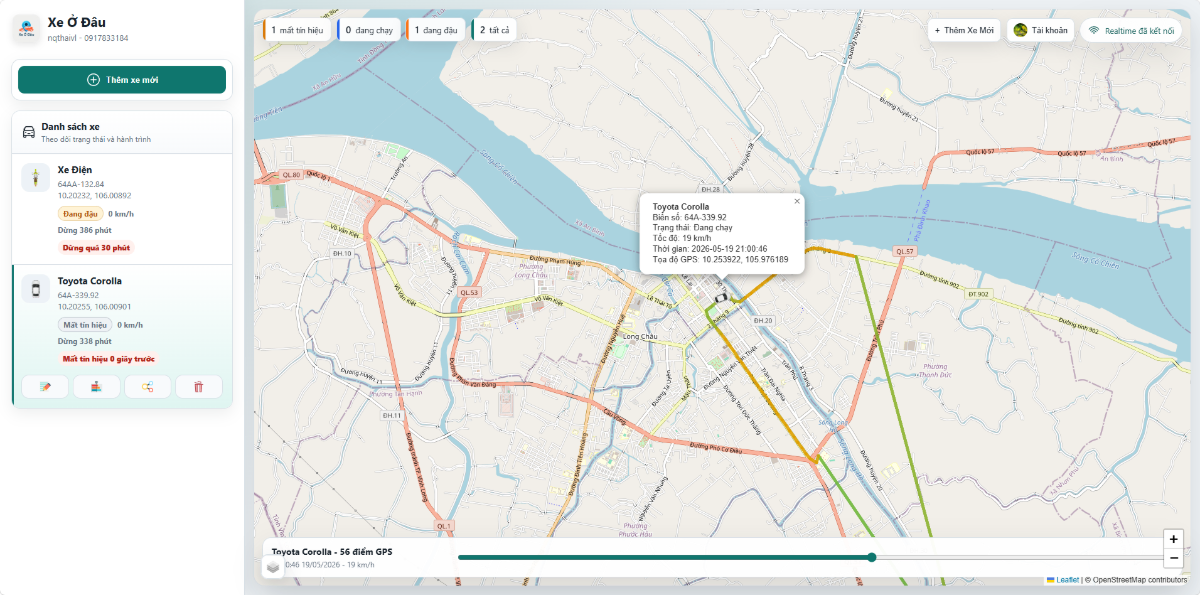Click Realtime đã kết nối status

click(1131, 30)
